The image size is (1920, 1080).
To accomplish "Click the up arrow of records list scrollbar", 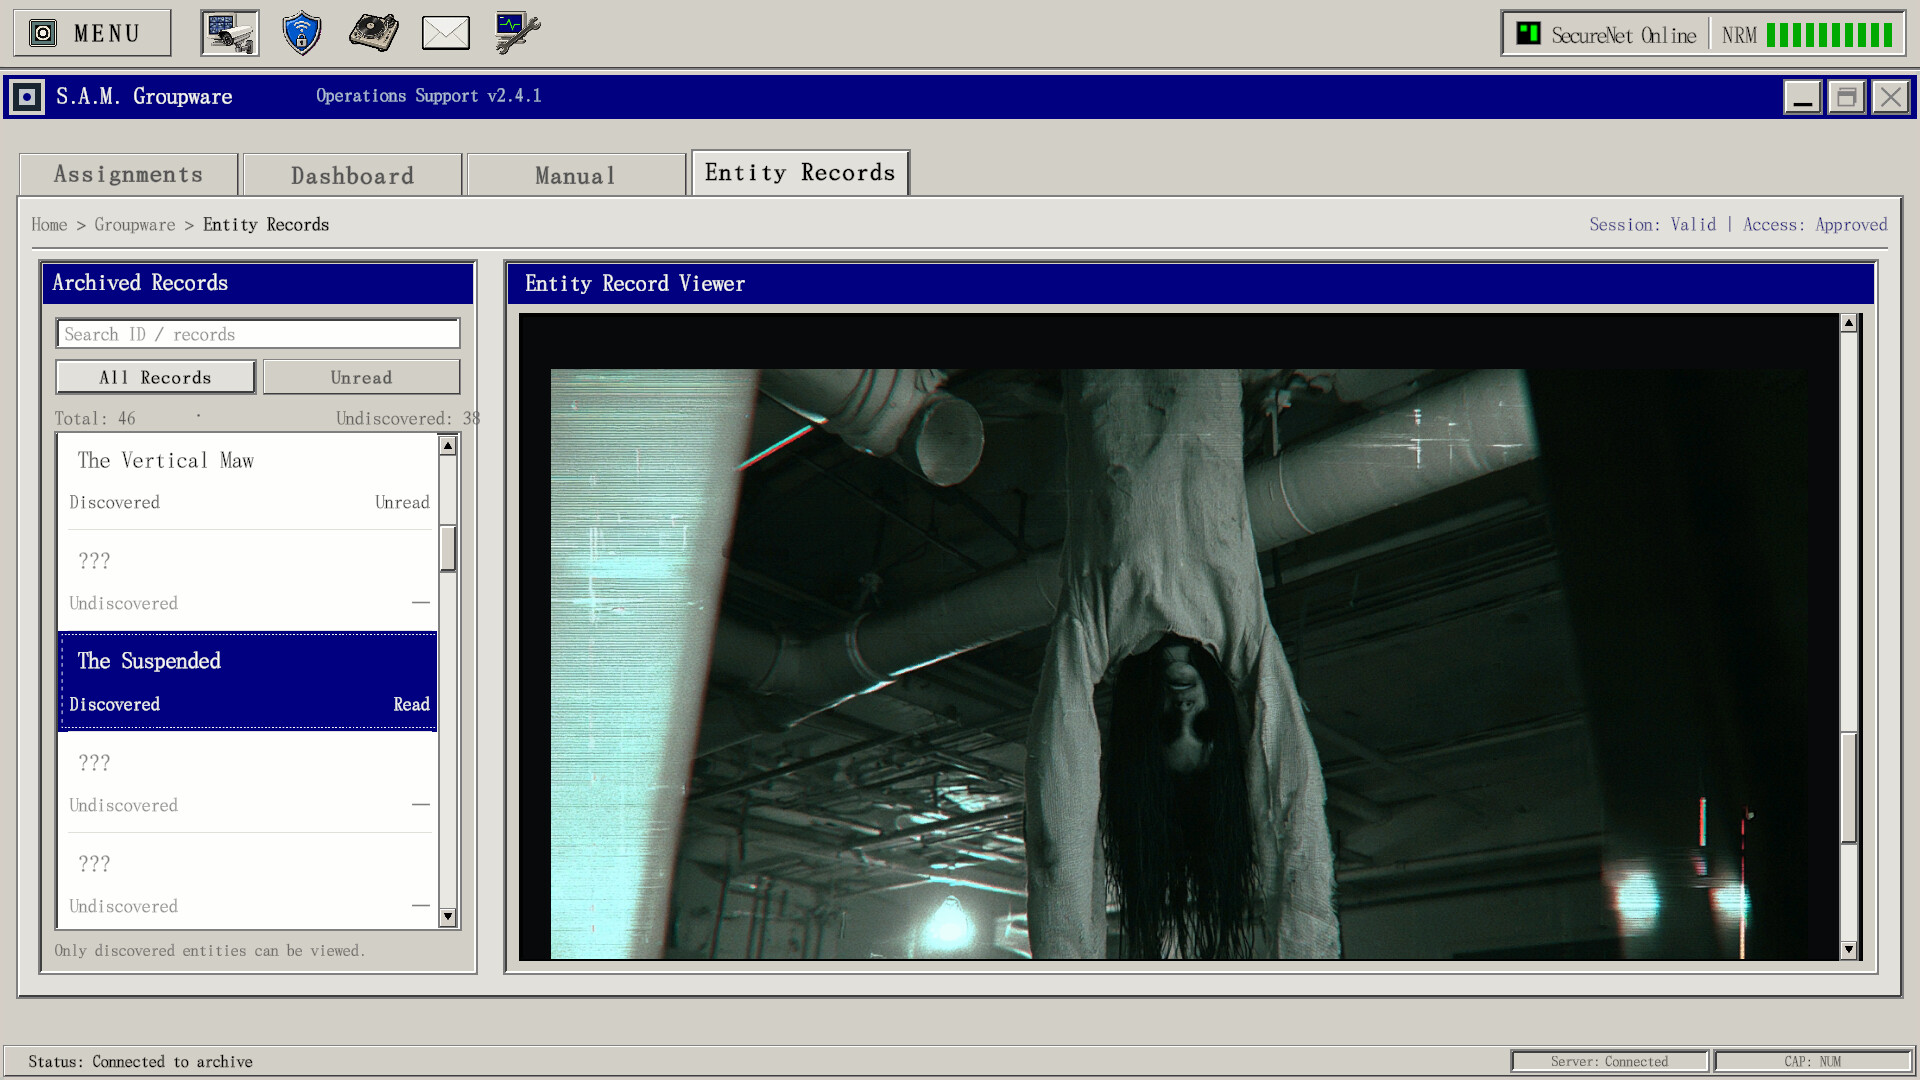I will pyautogui.click(x=448, y=446).
